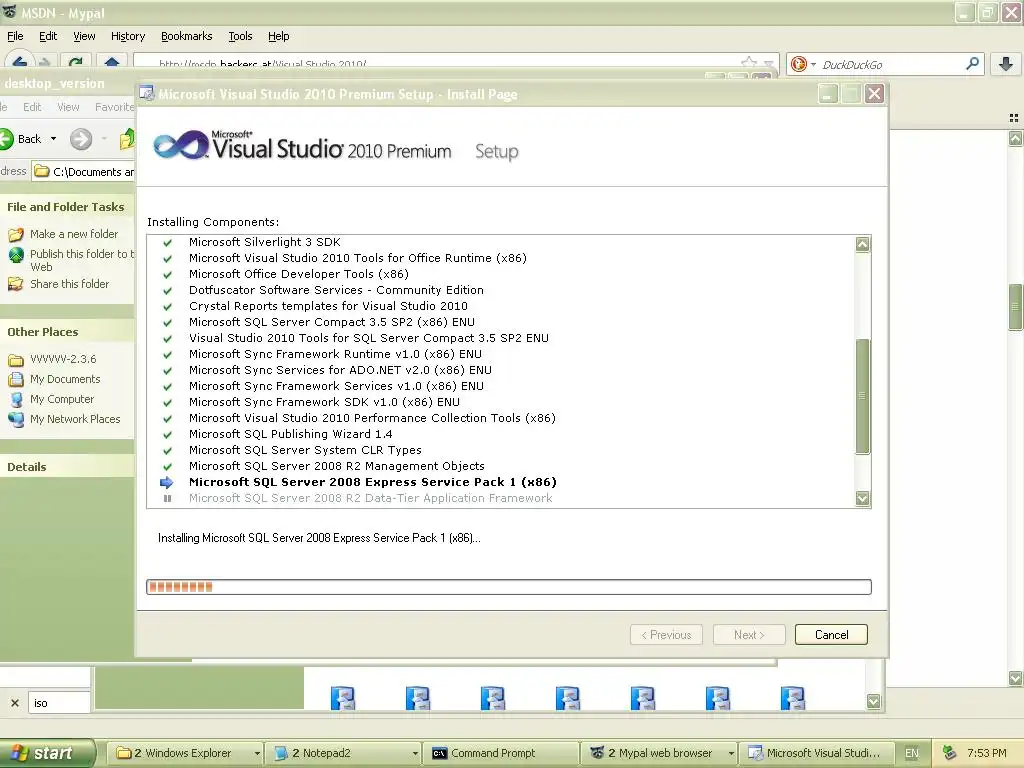Select SQL Server 2008 Express Service Pack 1 row
Viewport: 1024px width, 768px height.
click(x=372, y=482)
